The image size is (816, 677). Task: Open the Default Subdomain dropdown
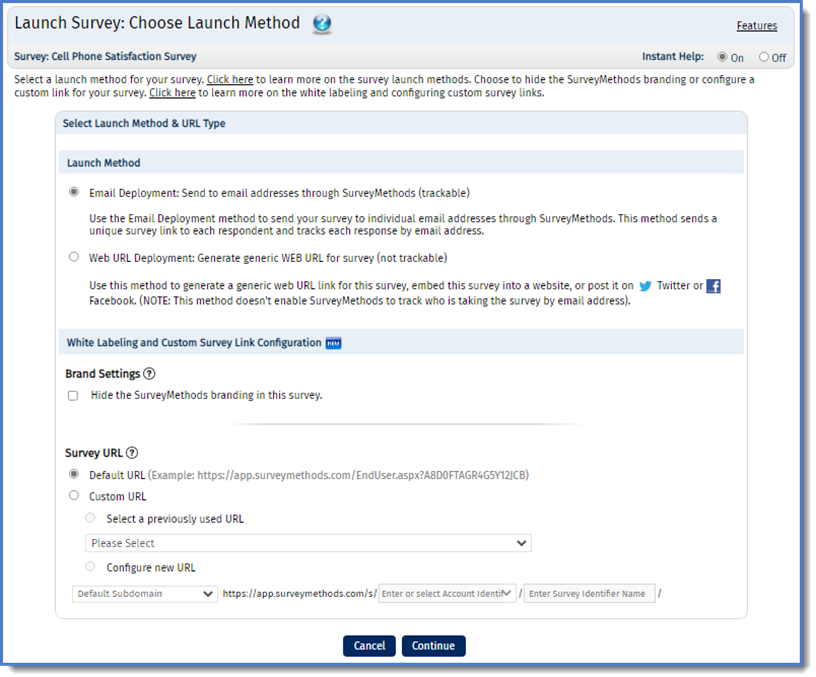pos(145,594)
